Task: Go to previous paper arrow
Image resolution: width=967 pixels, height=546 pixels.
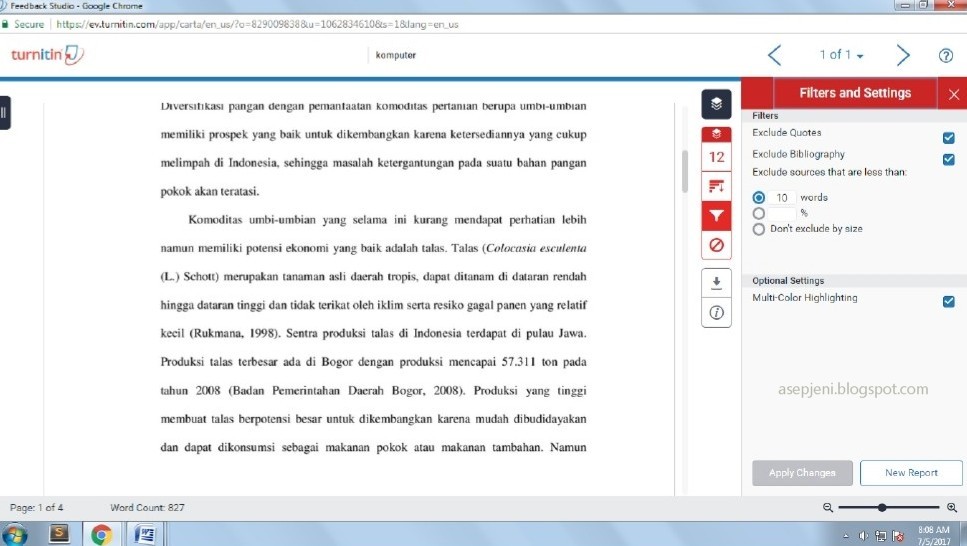Action: coord(775,55)
